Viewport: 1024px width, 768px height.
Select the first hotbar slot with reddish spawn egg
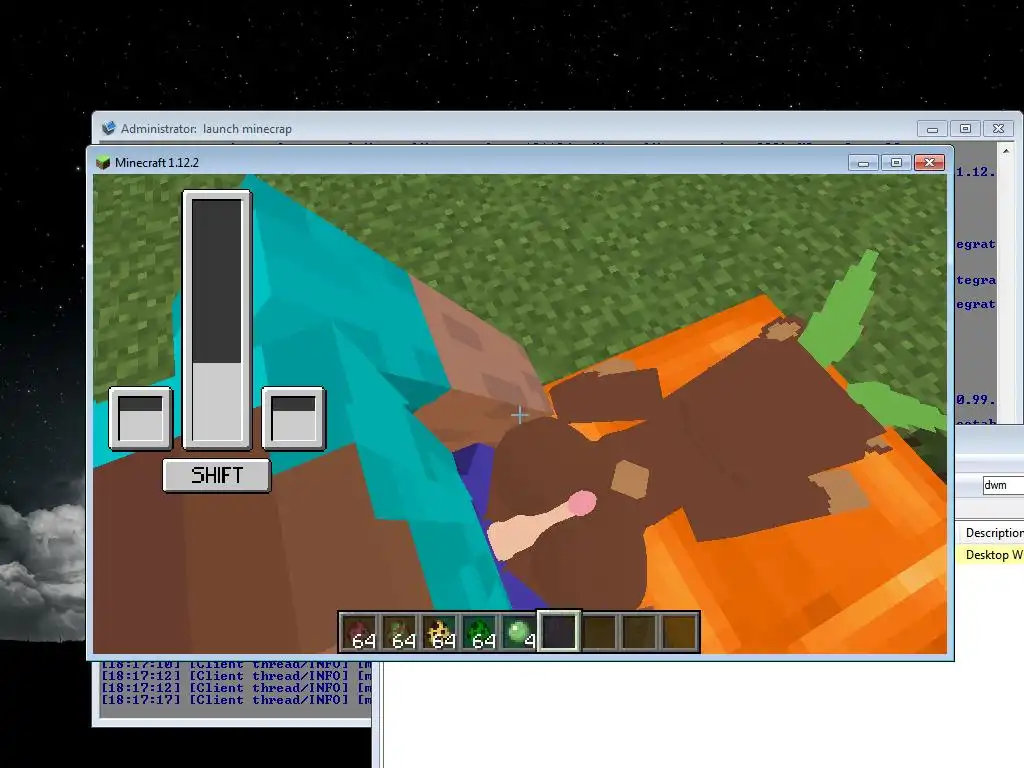[x=360, y=632]
